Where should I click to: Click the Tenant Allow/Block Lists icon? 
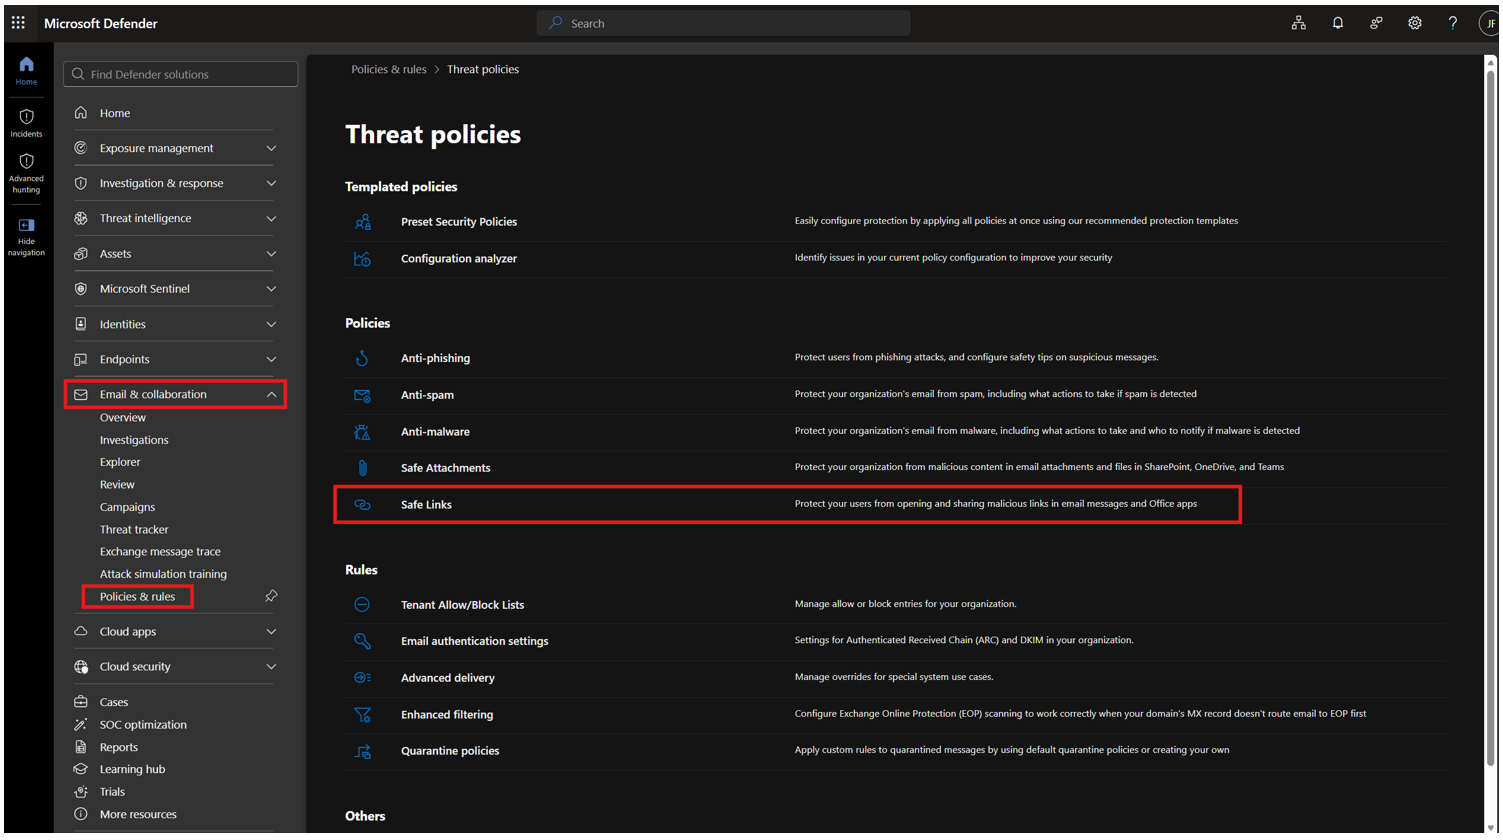pos(362,605)
